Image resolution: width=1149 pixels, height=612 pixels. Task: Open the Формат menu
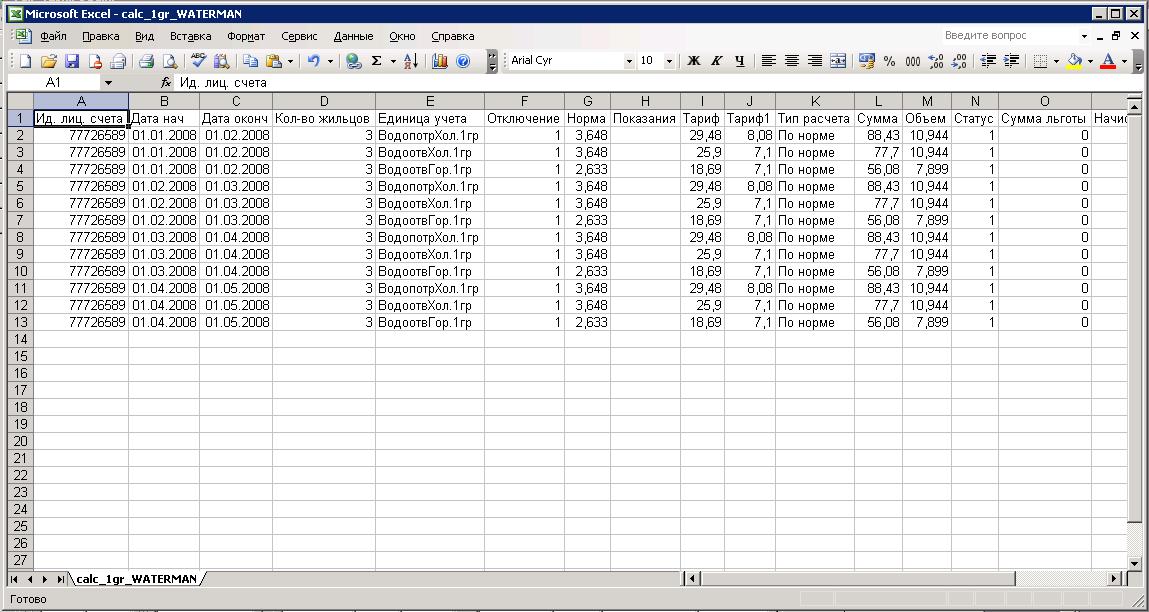coord(246,36)
